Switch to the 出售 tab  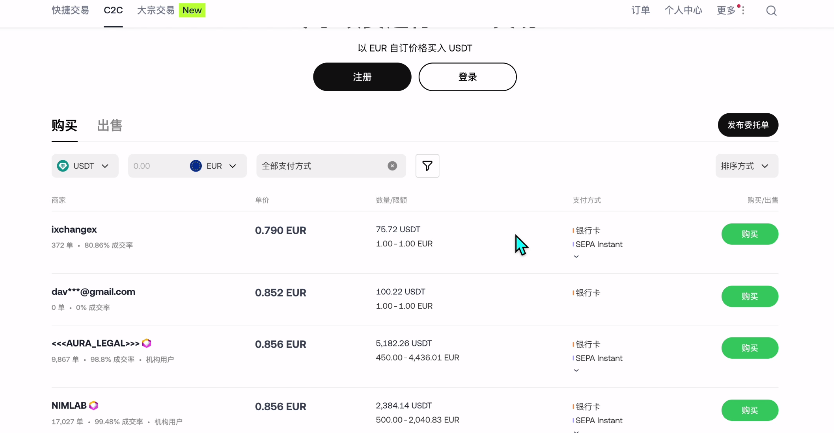click(110, 125)
